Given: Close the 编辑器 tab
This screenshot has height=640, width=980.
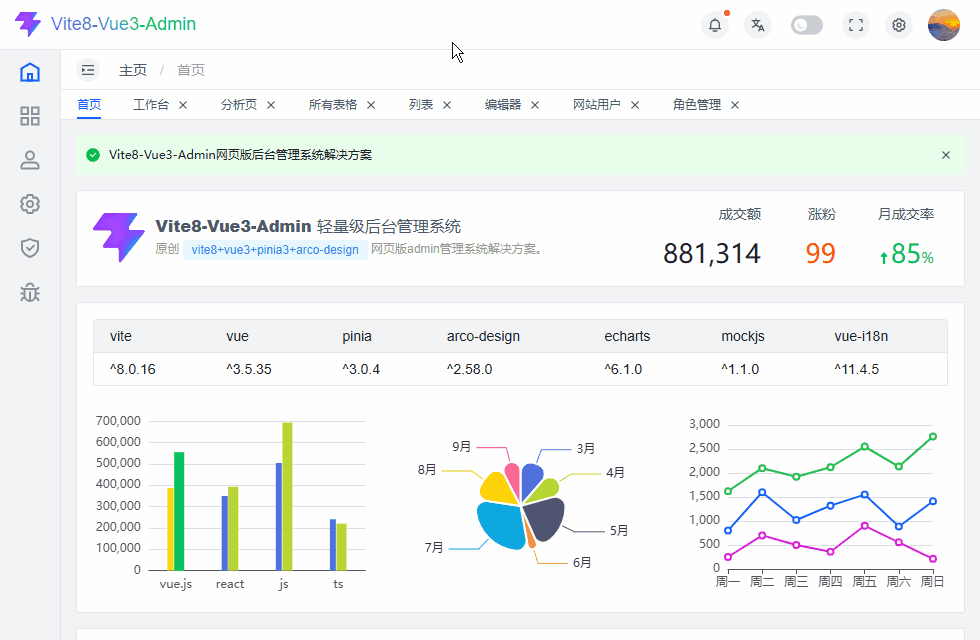Looking at the screenshot, I should pos(535,105).
